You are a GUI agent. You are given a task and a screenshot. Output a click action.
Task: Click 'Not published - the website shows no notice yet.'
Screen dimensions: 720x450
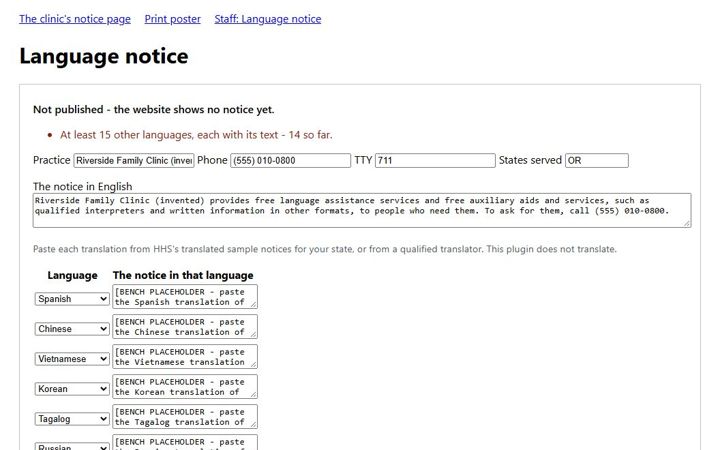click(153, 110)
